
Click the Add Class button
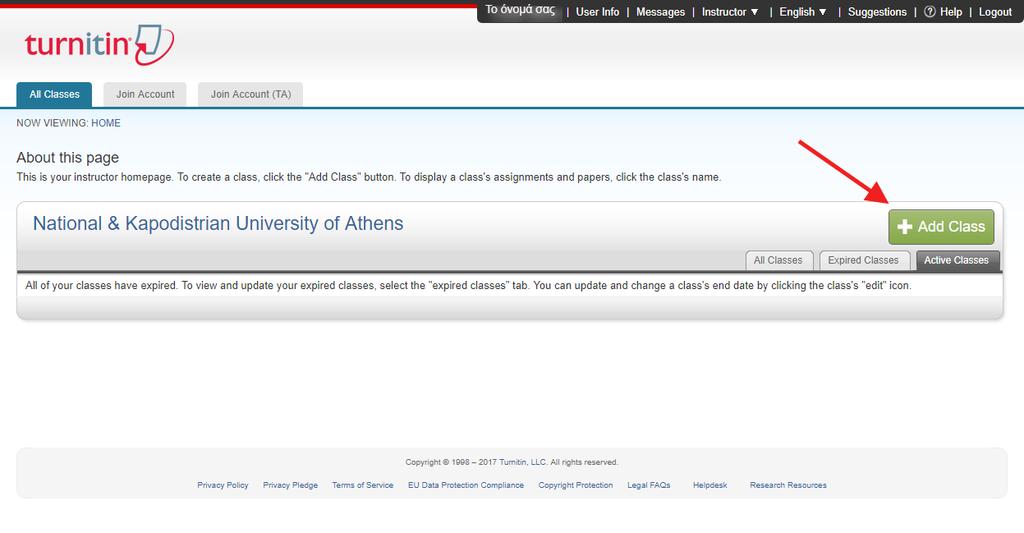pyautogui.click(x=941, y=227)
